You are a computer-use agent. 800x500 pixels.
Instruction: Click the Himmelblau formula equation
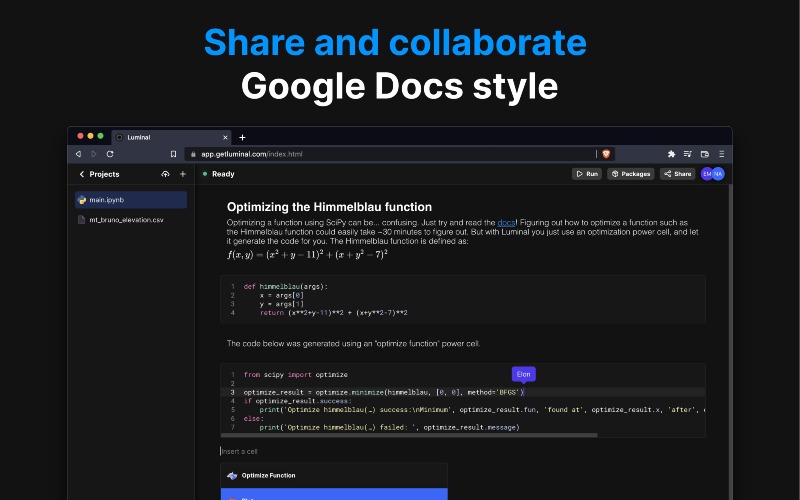307,254
